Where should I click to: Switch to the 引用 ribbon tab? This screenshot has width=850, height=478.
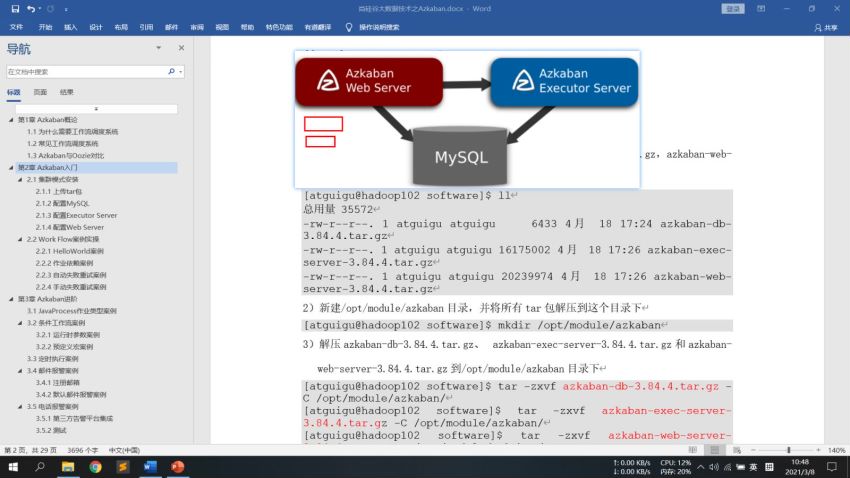(x=146, y=27)
